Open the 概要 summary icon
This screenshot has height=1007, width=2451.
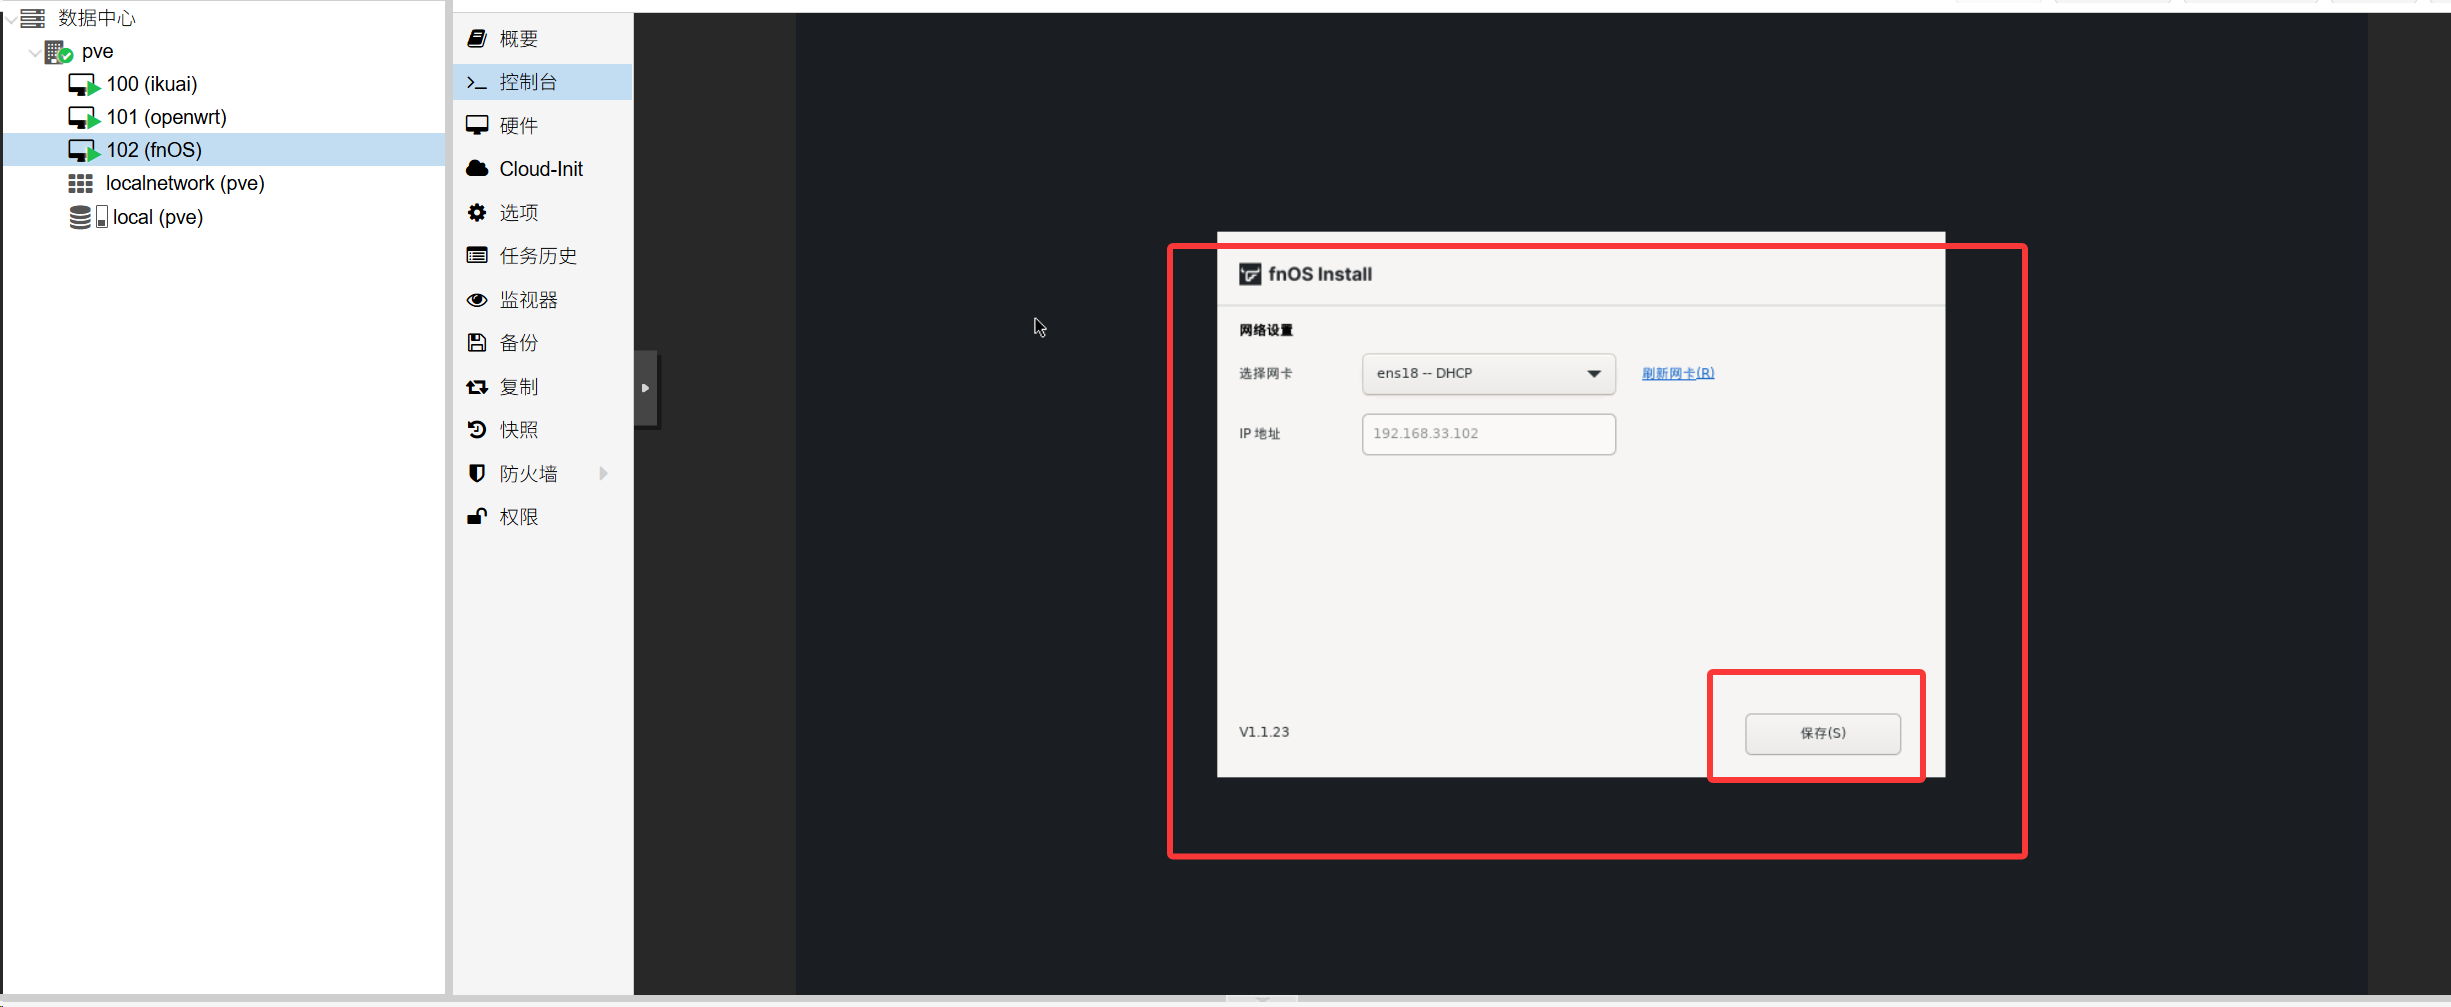[477, 39]
